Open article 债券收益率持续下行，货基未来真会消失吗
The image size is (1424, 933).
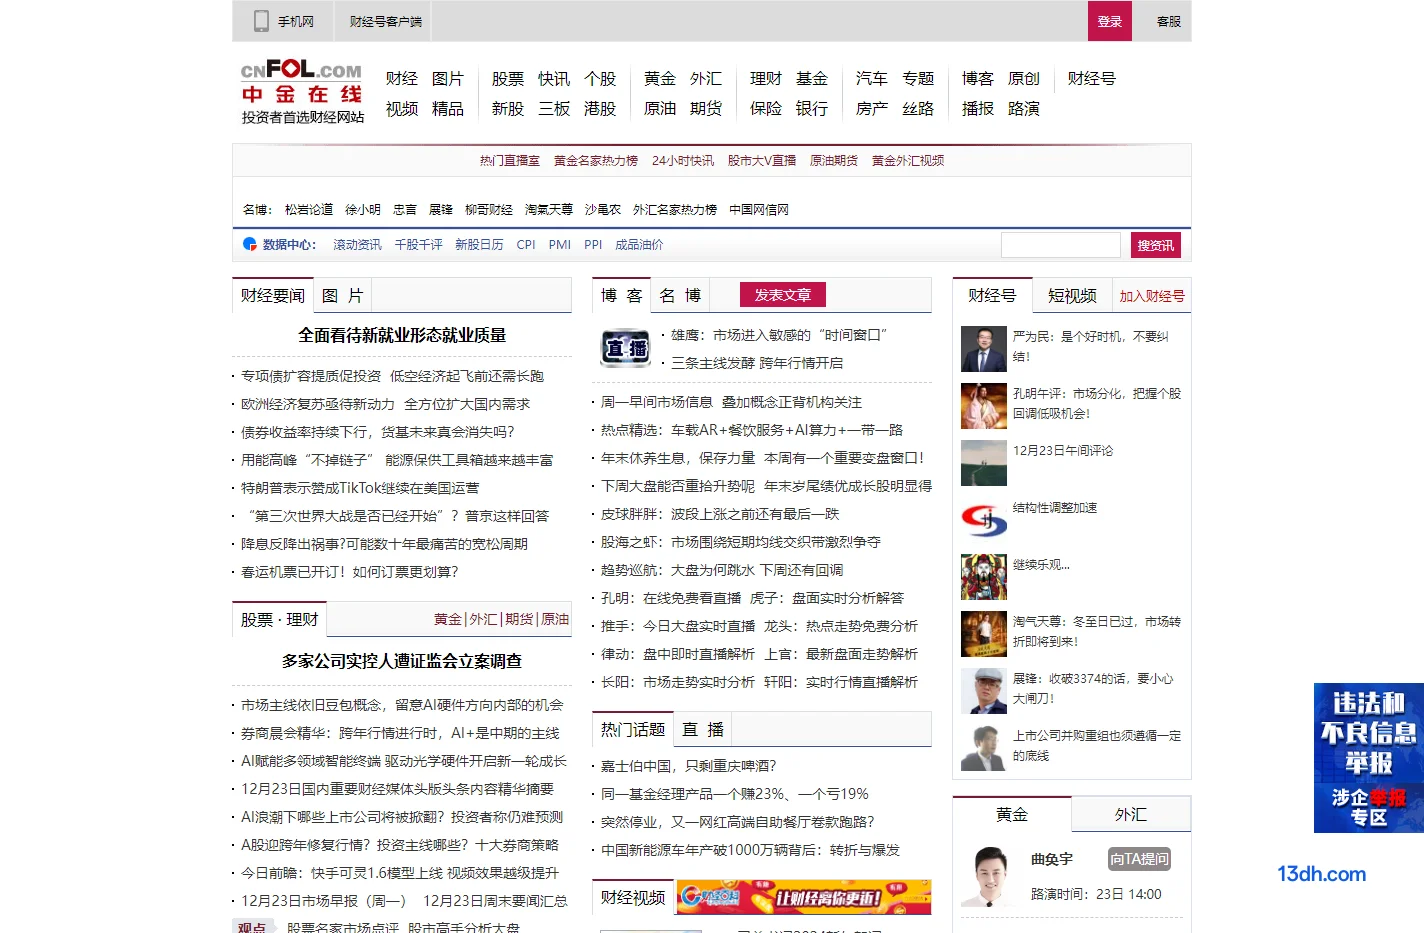click(378, 432)
